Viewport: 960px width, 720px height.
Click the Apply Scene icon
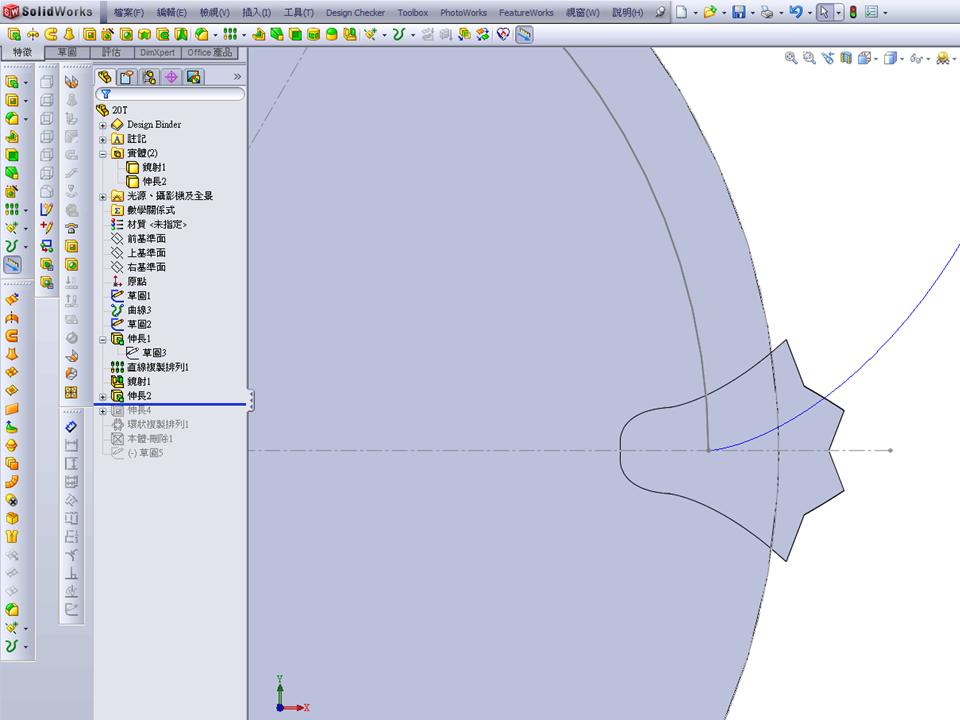[943, 58]
